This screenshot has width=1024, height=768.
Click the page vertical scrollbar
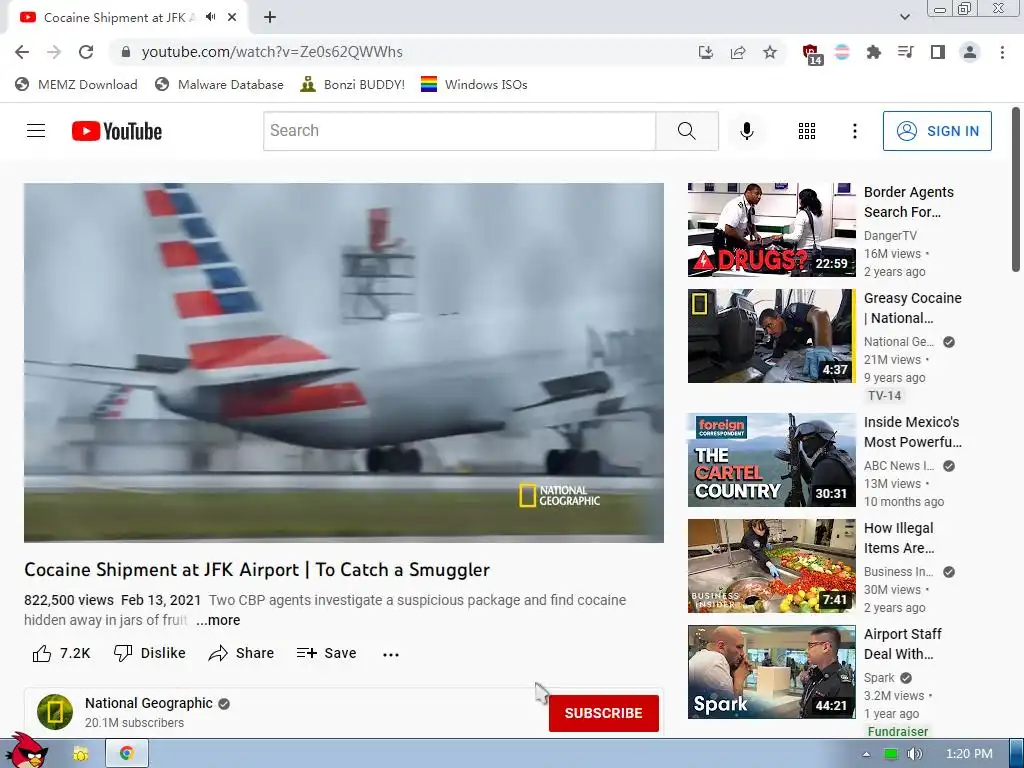point(1016,189)
